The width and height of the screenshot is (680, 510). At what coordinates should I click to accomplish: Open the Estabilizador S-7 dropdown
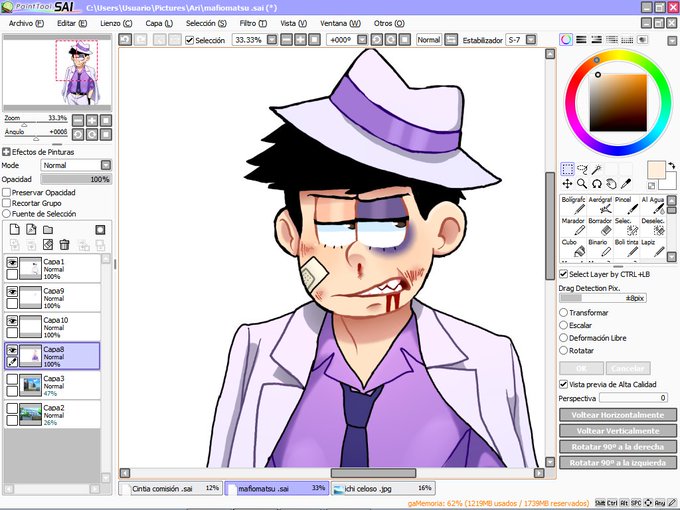click(x=531, y=40)
